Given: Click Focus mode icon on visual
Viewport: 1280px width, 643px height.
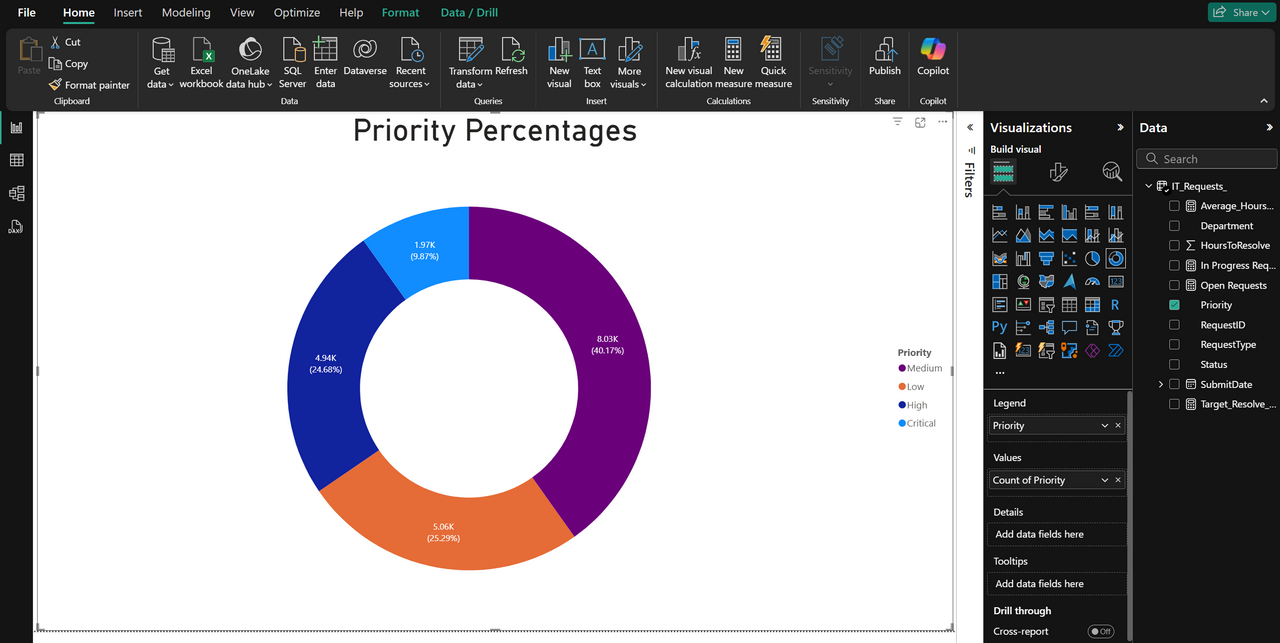Looking at the screenshot, I should (920, 122).
